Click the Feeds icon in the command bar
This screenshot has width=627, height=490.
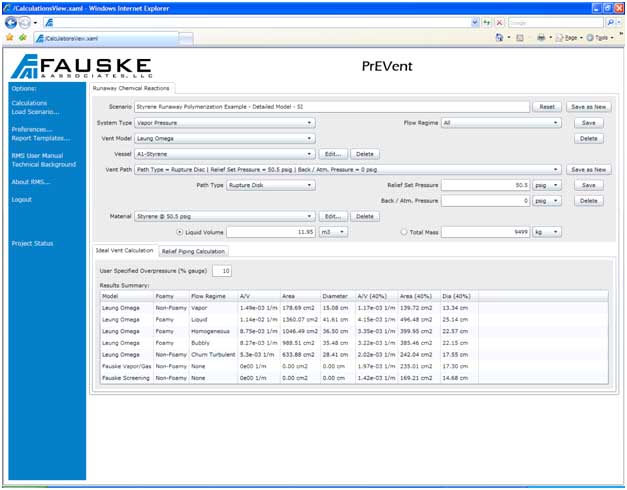pyautogui.click(x=520, y=38)
